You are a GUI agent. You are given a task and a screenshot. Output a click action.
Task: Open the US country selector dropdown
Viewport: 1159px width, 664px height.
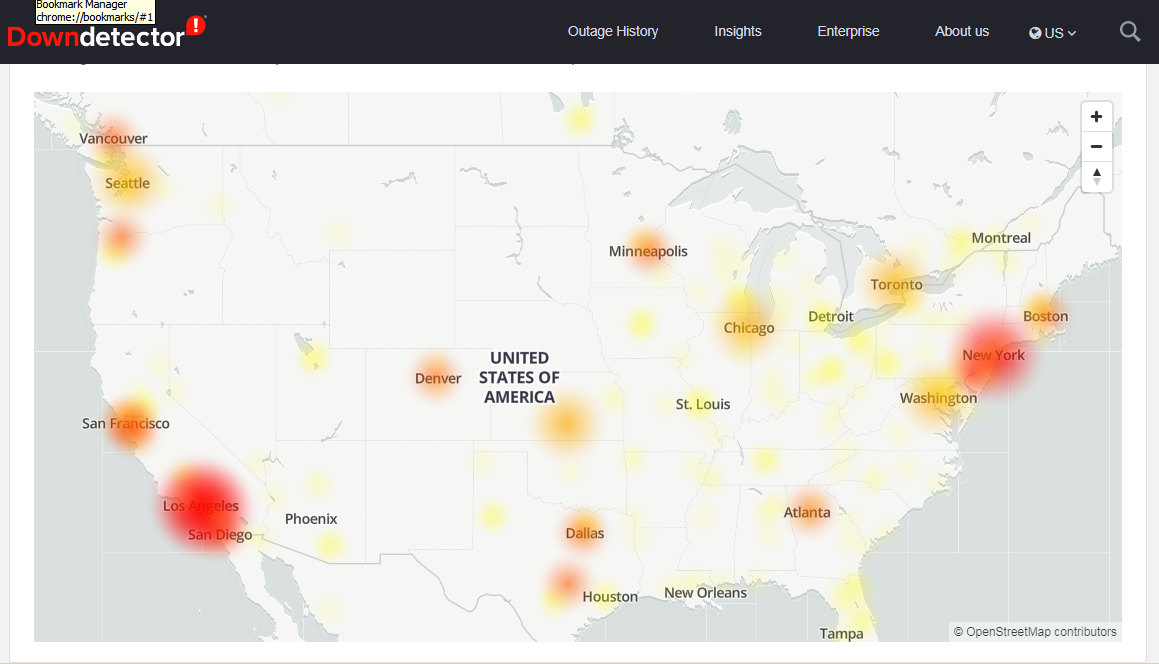coord(1053,33)
